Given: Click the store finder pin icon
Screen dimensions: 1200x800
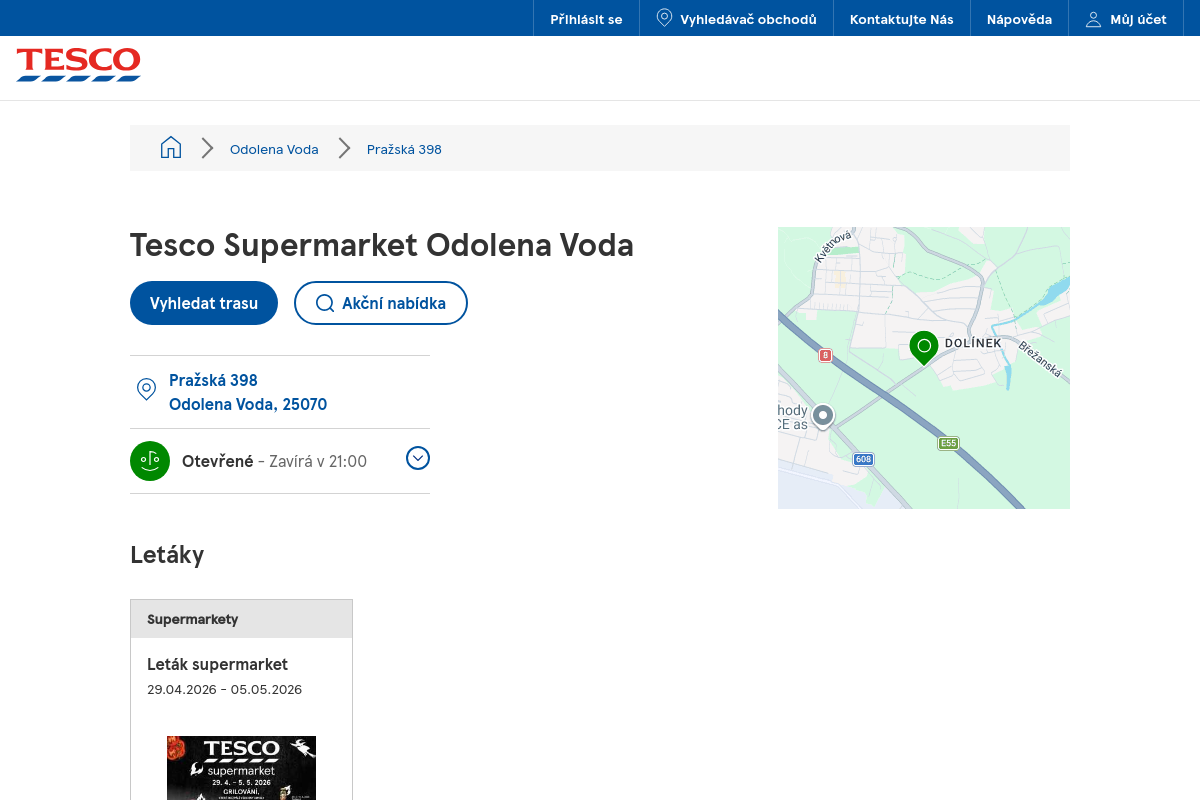Looking at the screenshot, I should point(664,18).
